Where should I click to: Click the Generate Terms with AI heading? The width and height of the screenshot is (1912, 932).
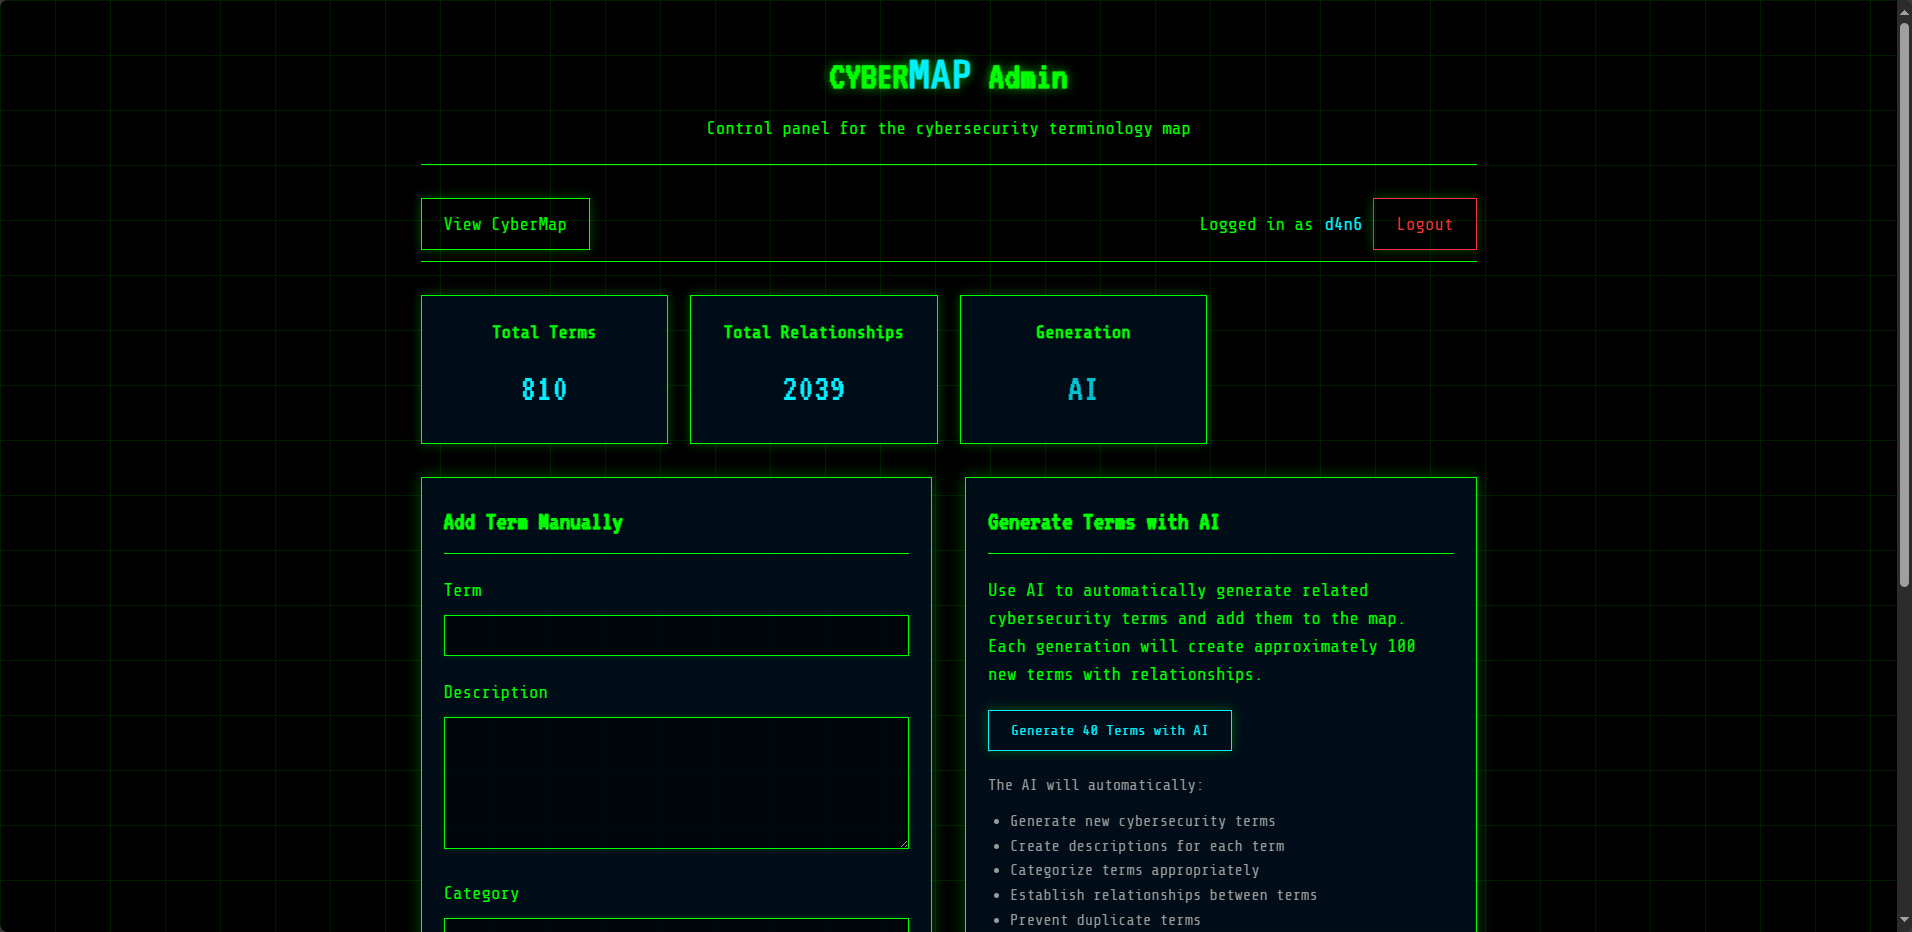coord(1103,522)
